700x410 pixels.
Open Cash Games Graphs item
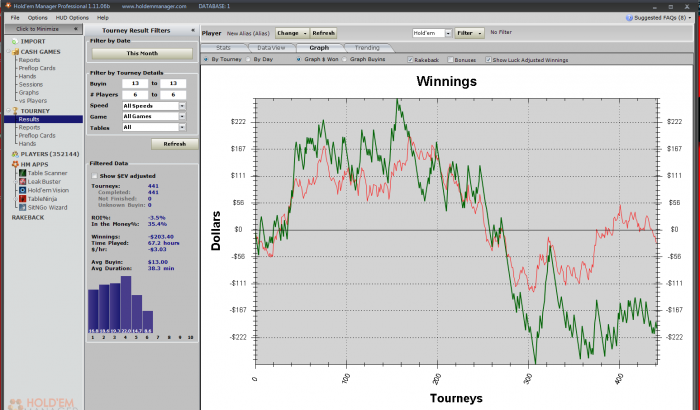click(29, 92)
